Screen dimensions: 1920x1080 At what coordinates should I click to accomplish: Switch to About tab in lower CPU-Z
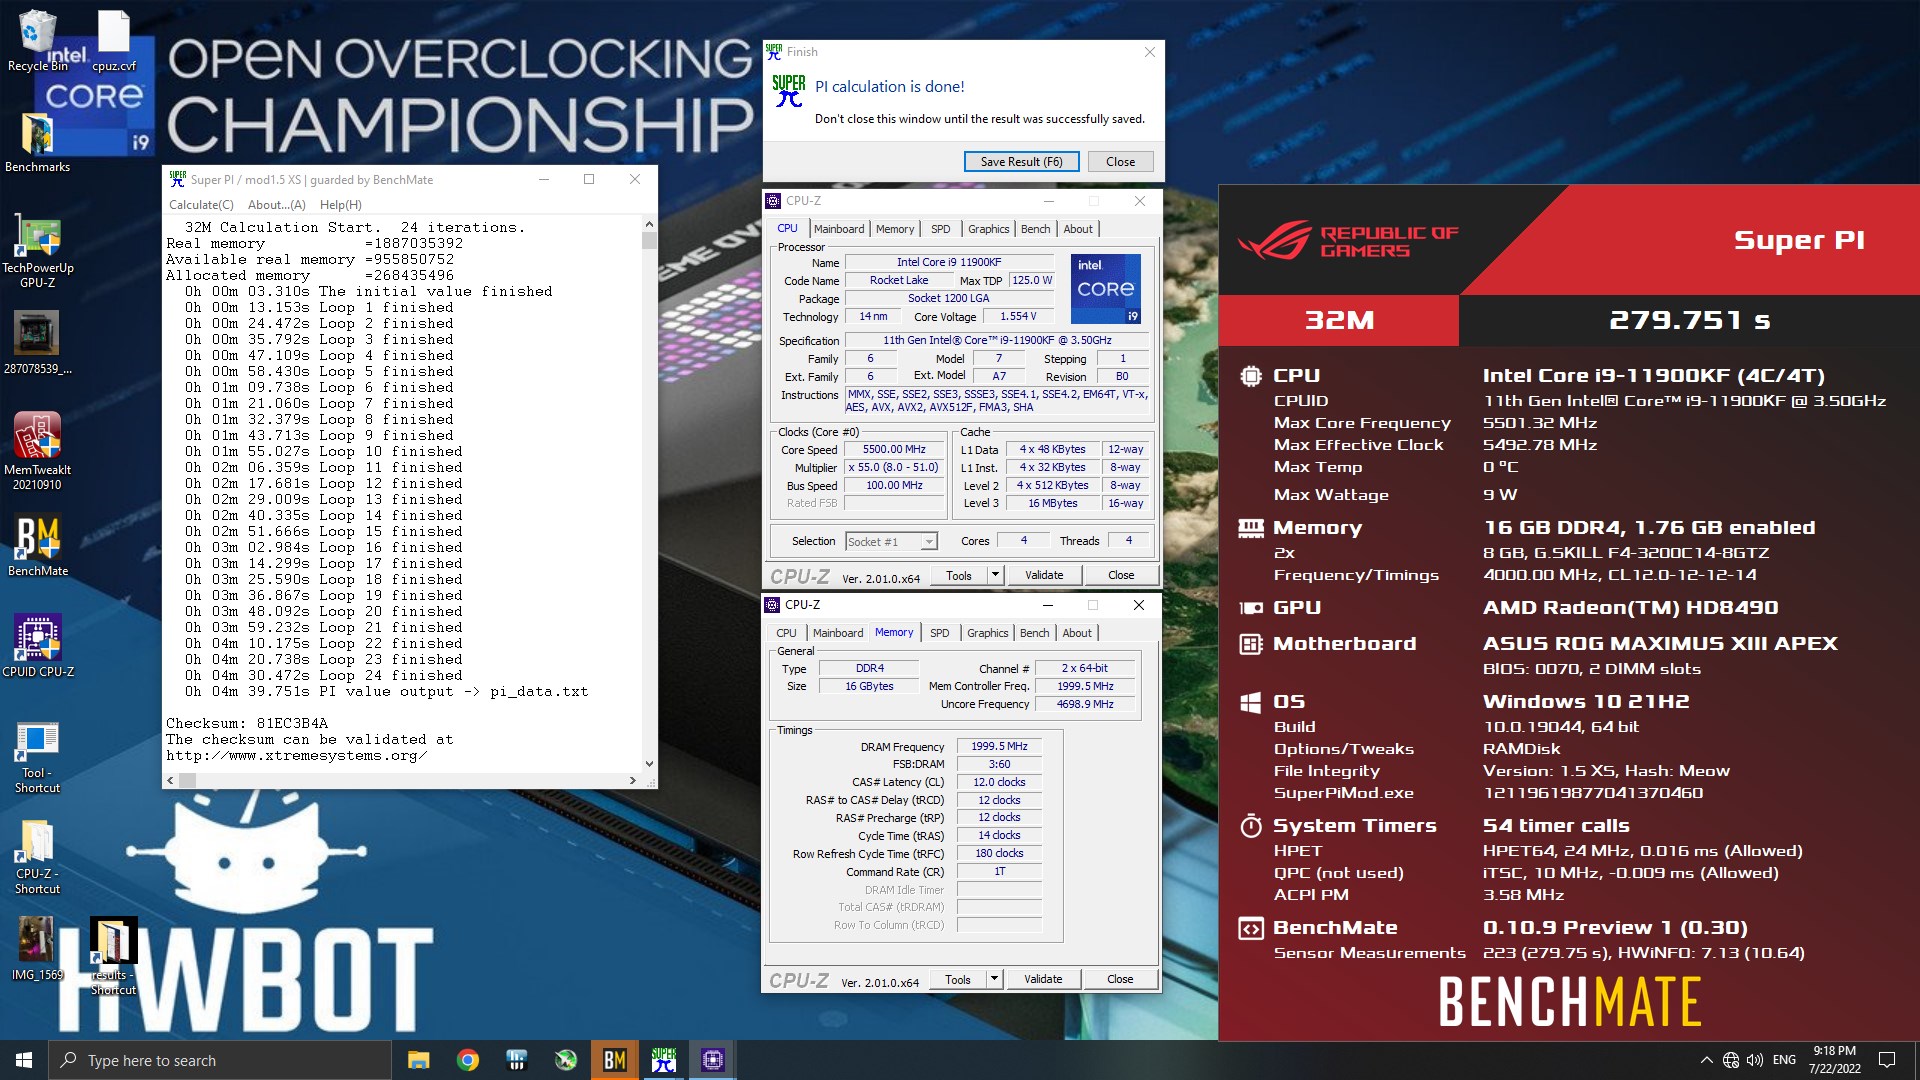(x=1076, y=633)
